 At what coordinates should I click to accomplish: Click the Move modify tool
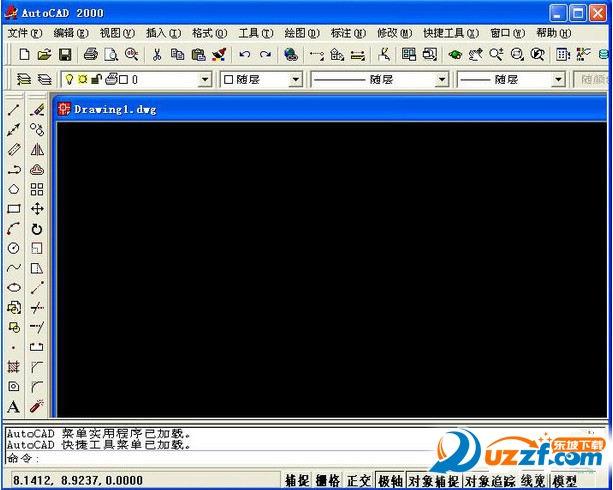click(37, 209)
